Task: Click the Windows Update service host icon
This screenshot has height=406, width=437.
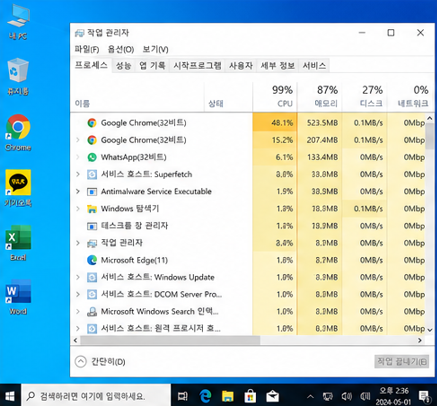Action: click(92, 277)
